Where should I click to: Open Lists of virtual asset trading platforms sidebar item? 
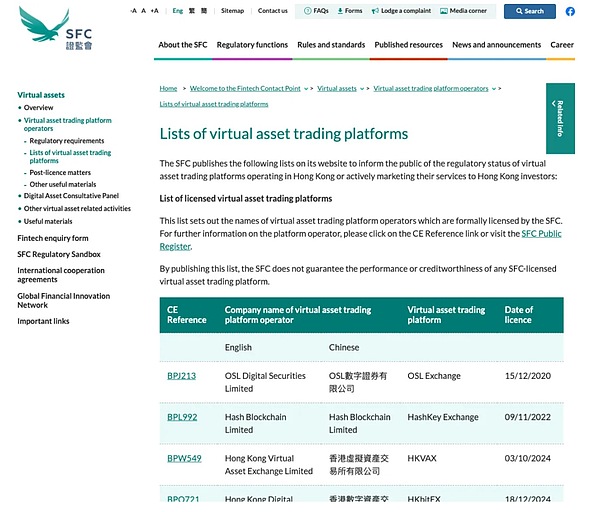pyautogui.click(x=70, y=157)
